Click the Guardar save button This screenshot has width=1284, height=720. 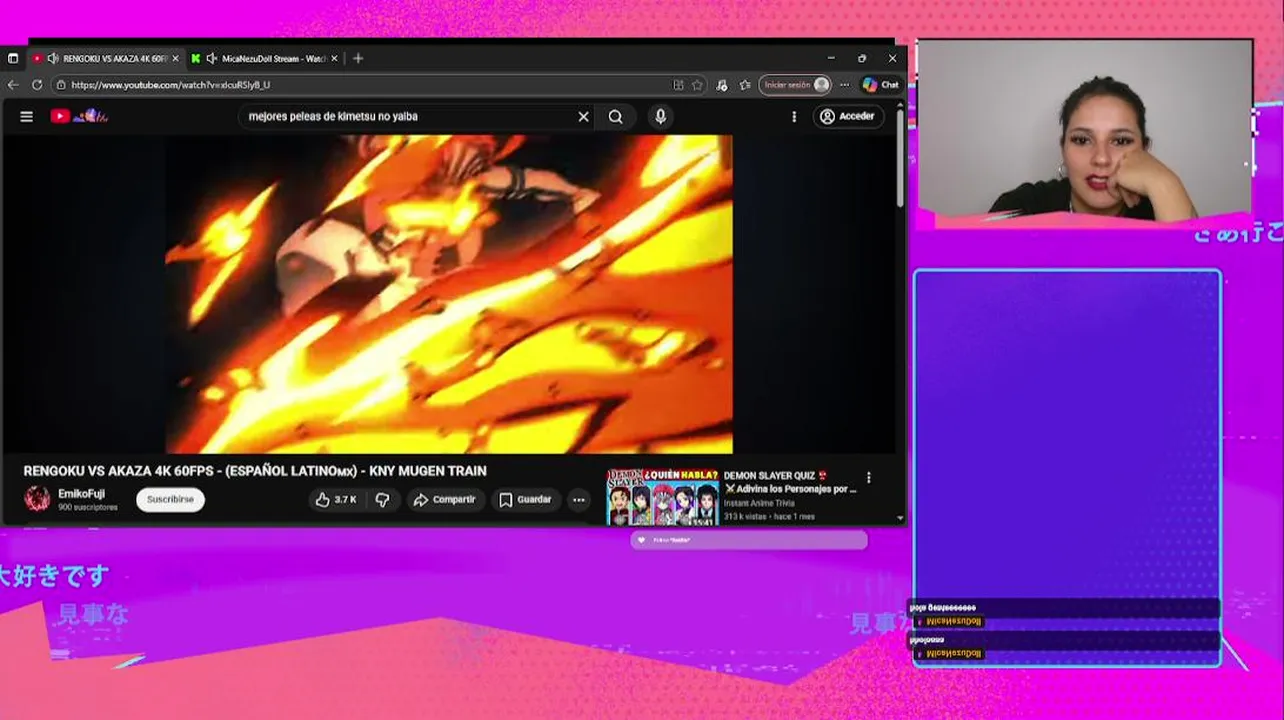[525, 499]
